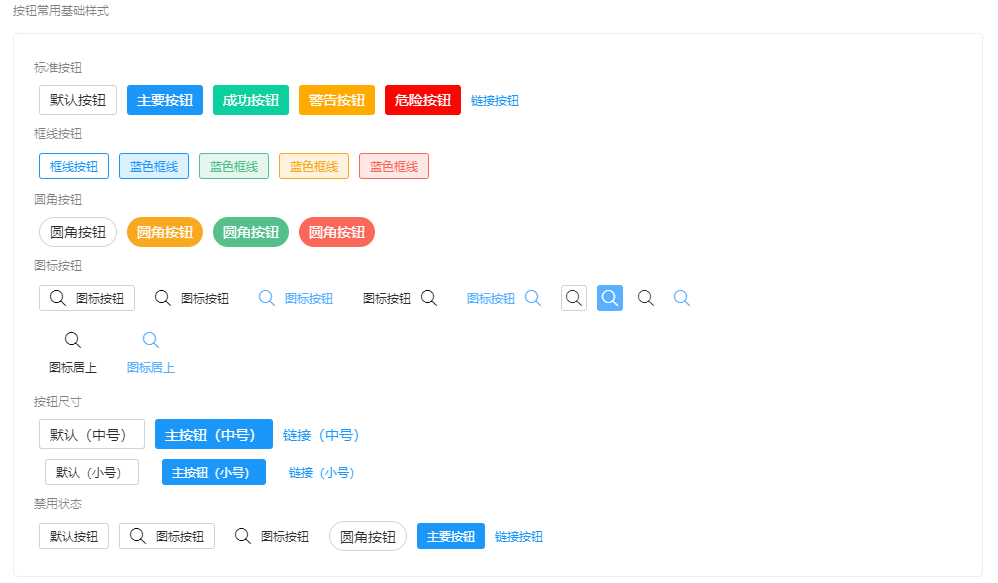Viewport: 998px width, 583px height.
Task: Click the red 危险按钮 button
Action: pyautogui.click(x=423, y=100)
